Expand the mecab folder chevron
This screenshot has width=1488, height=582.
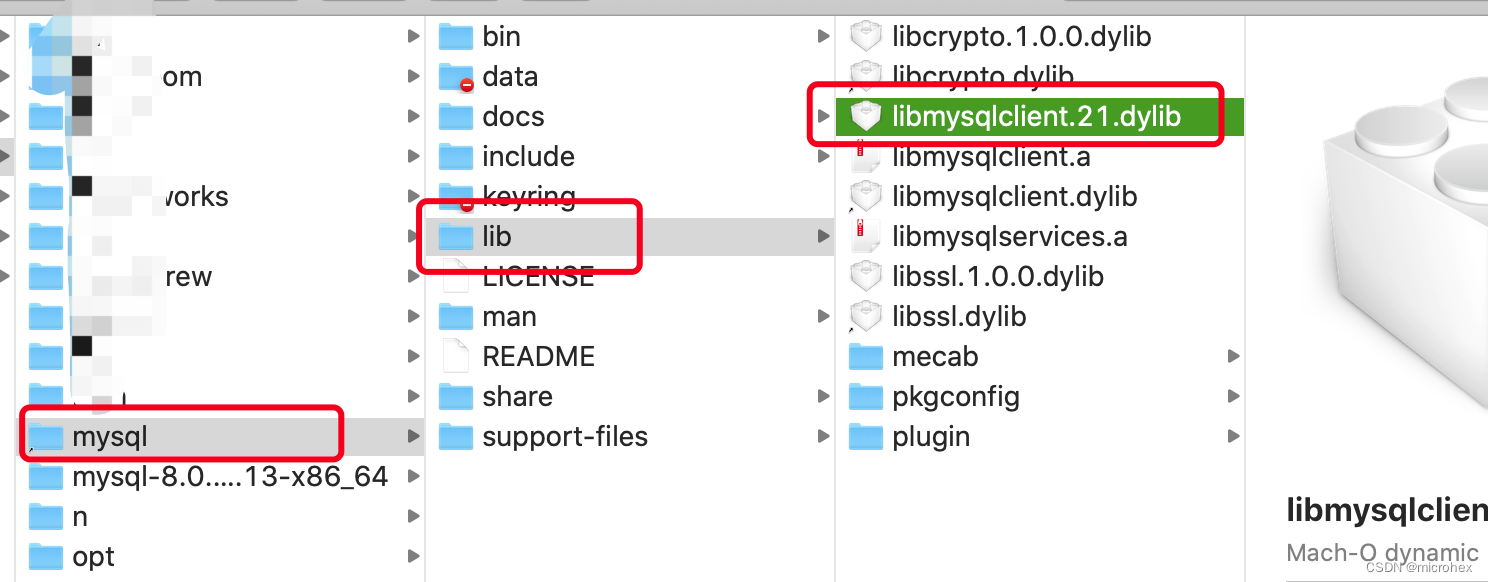pyautogui.click(x=1233, y=356)
